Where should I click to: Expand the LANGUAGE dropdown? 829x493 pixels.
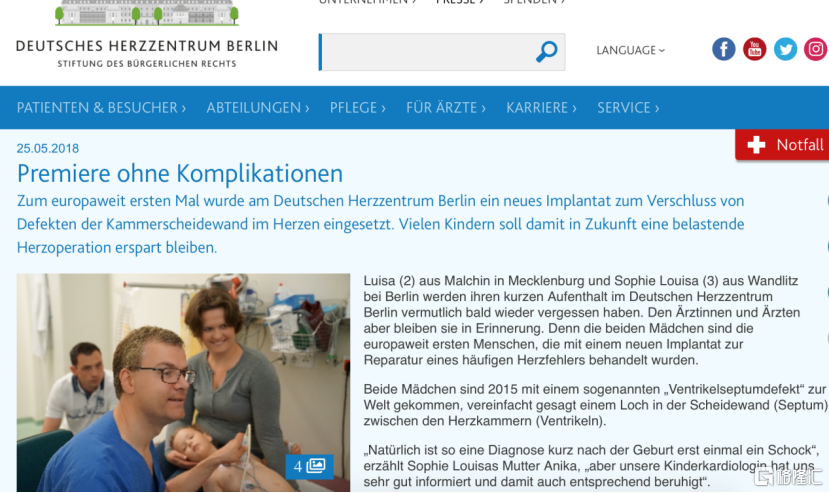[x=630, y=50]
